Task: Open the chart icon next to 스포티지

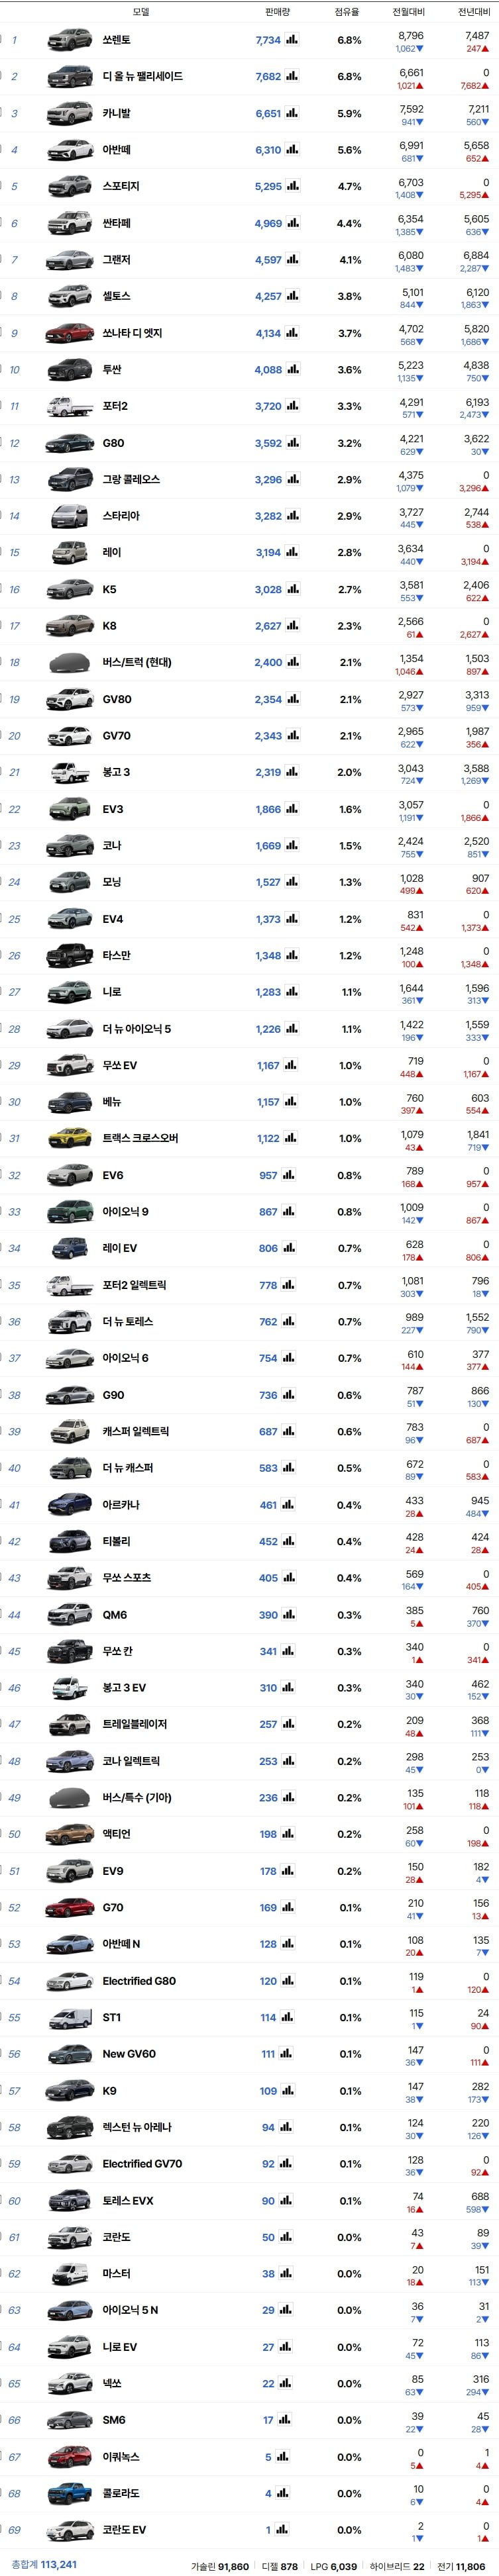Action: point(292,186)
